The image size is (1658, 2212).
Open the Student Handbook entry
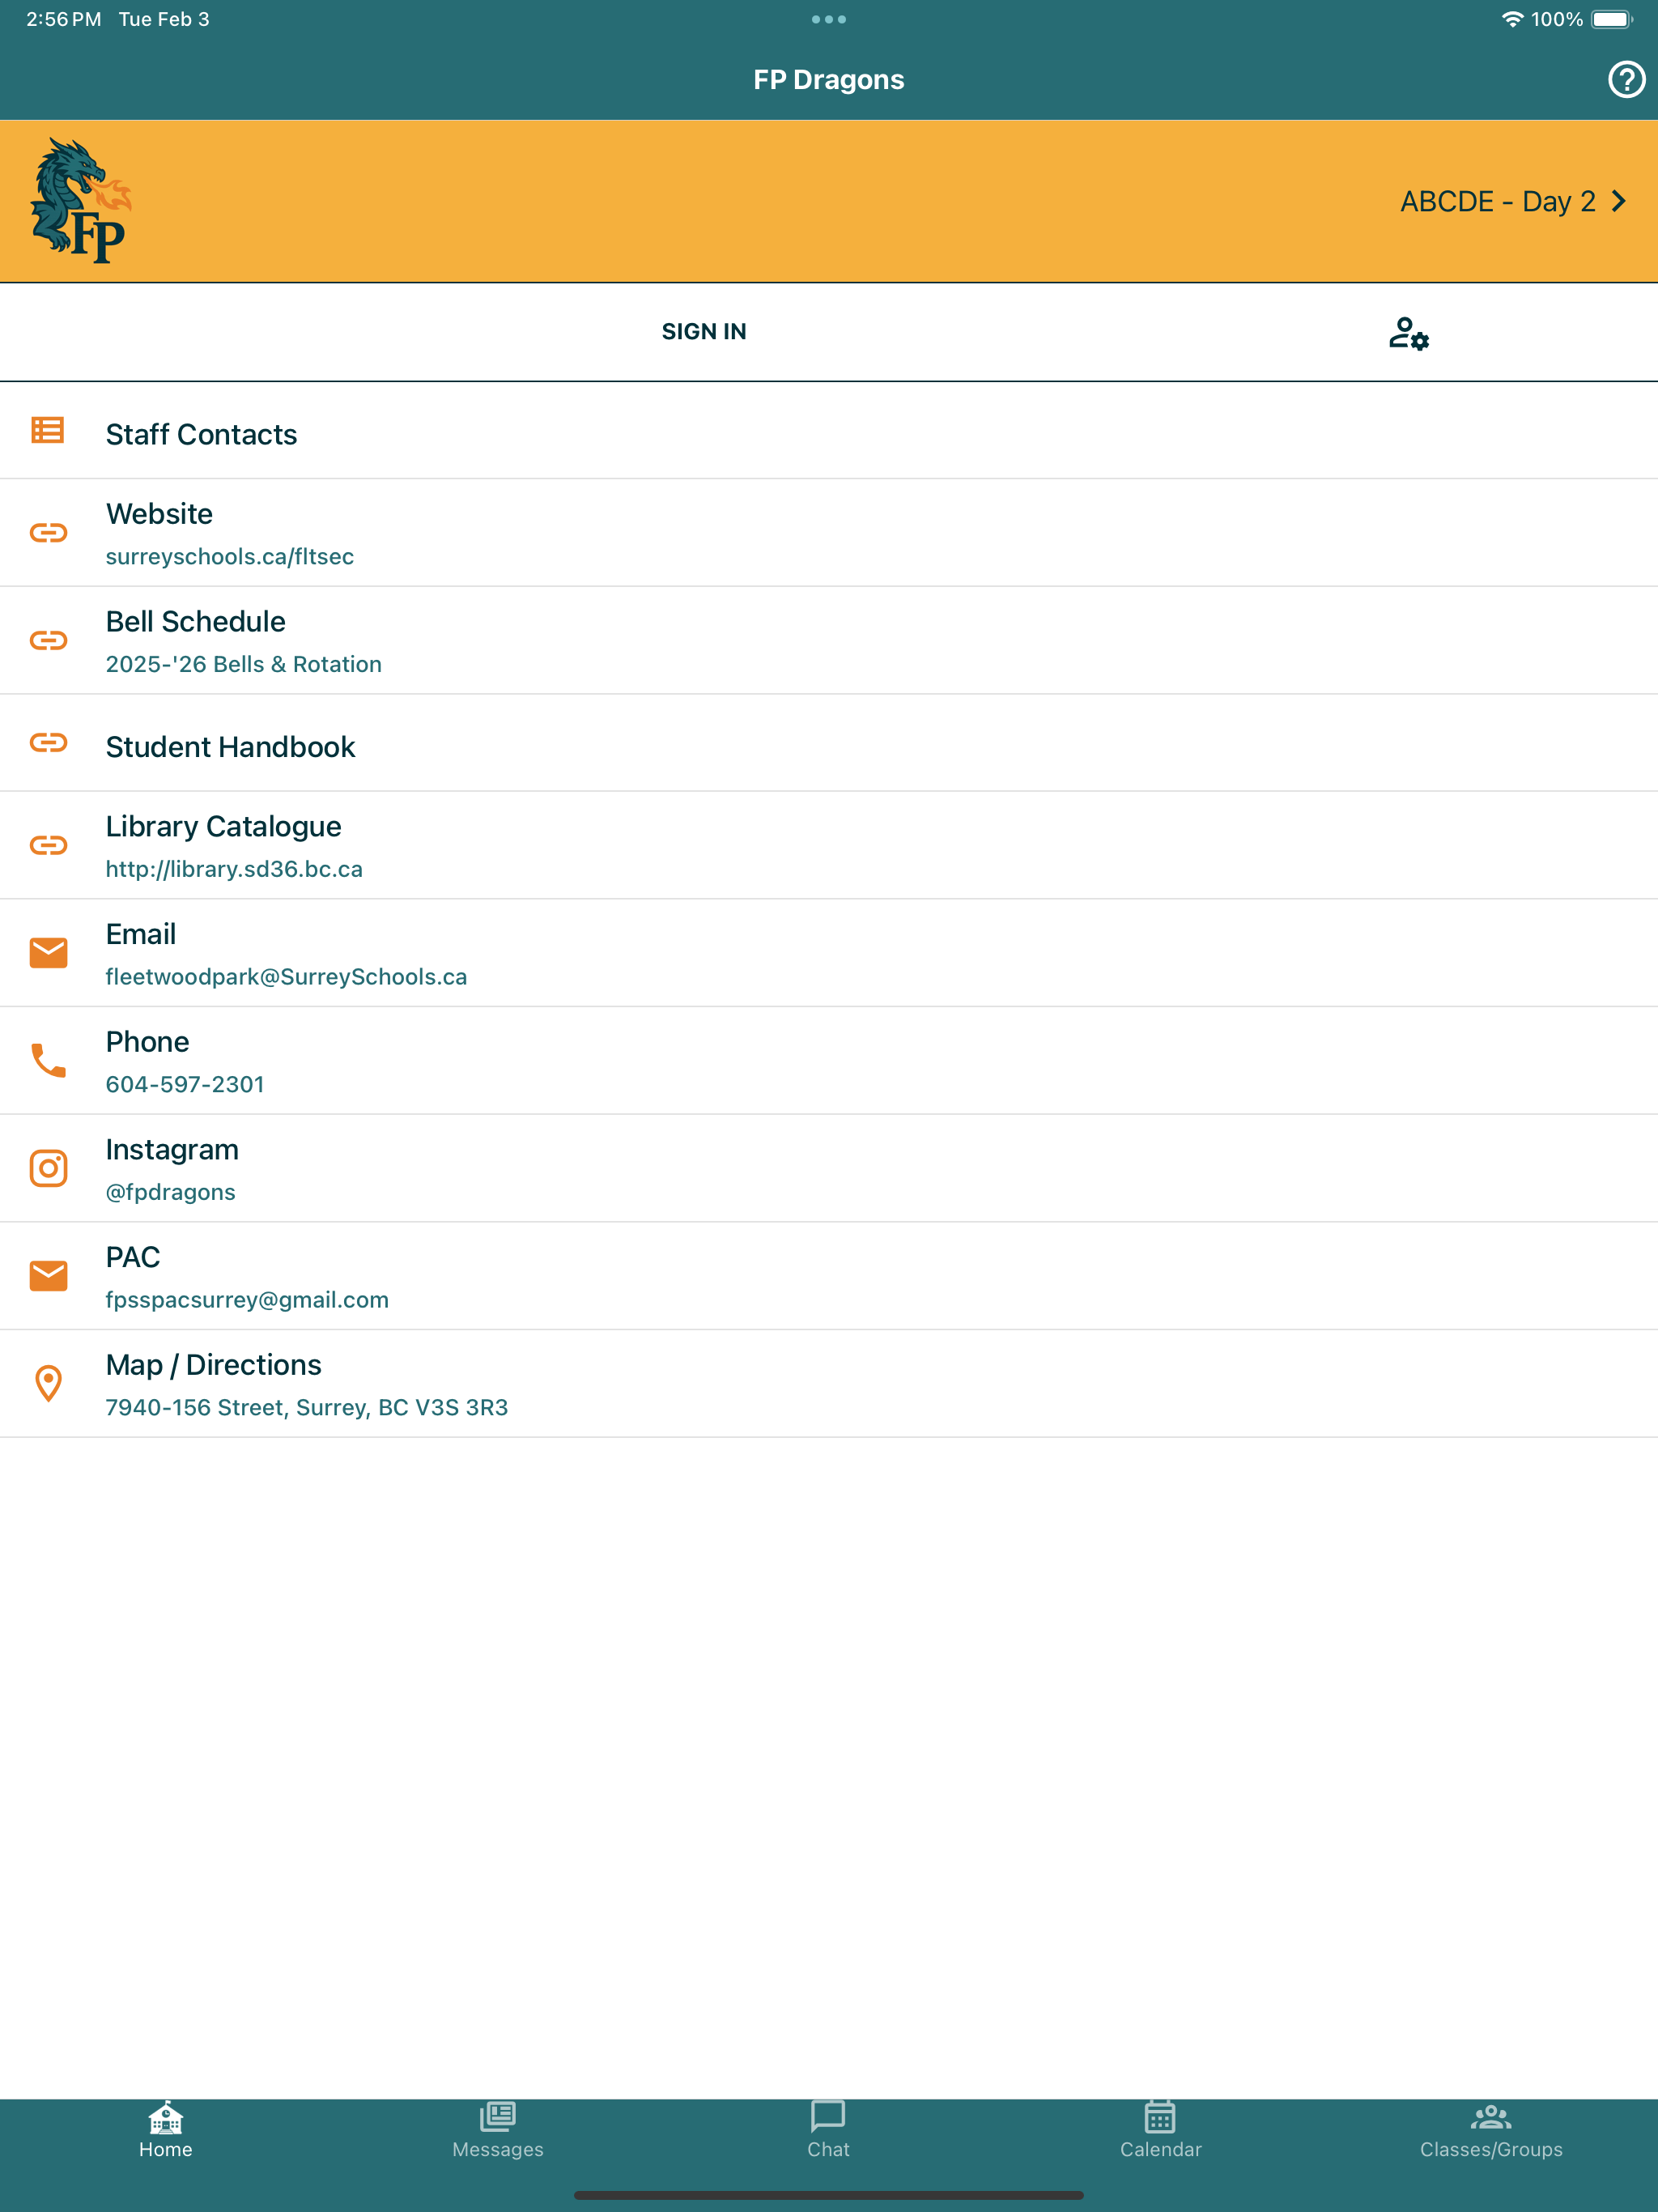pyautogui.click(x=230, y=746)
